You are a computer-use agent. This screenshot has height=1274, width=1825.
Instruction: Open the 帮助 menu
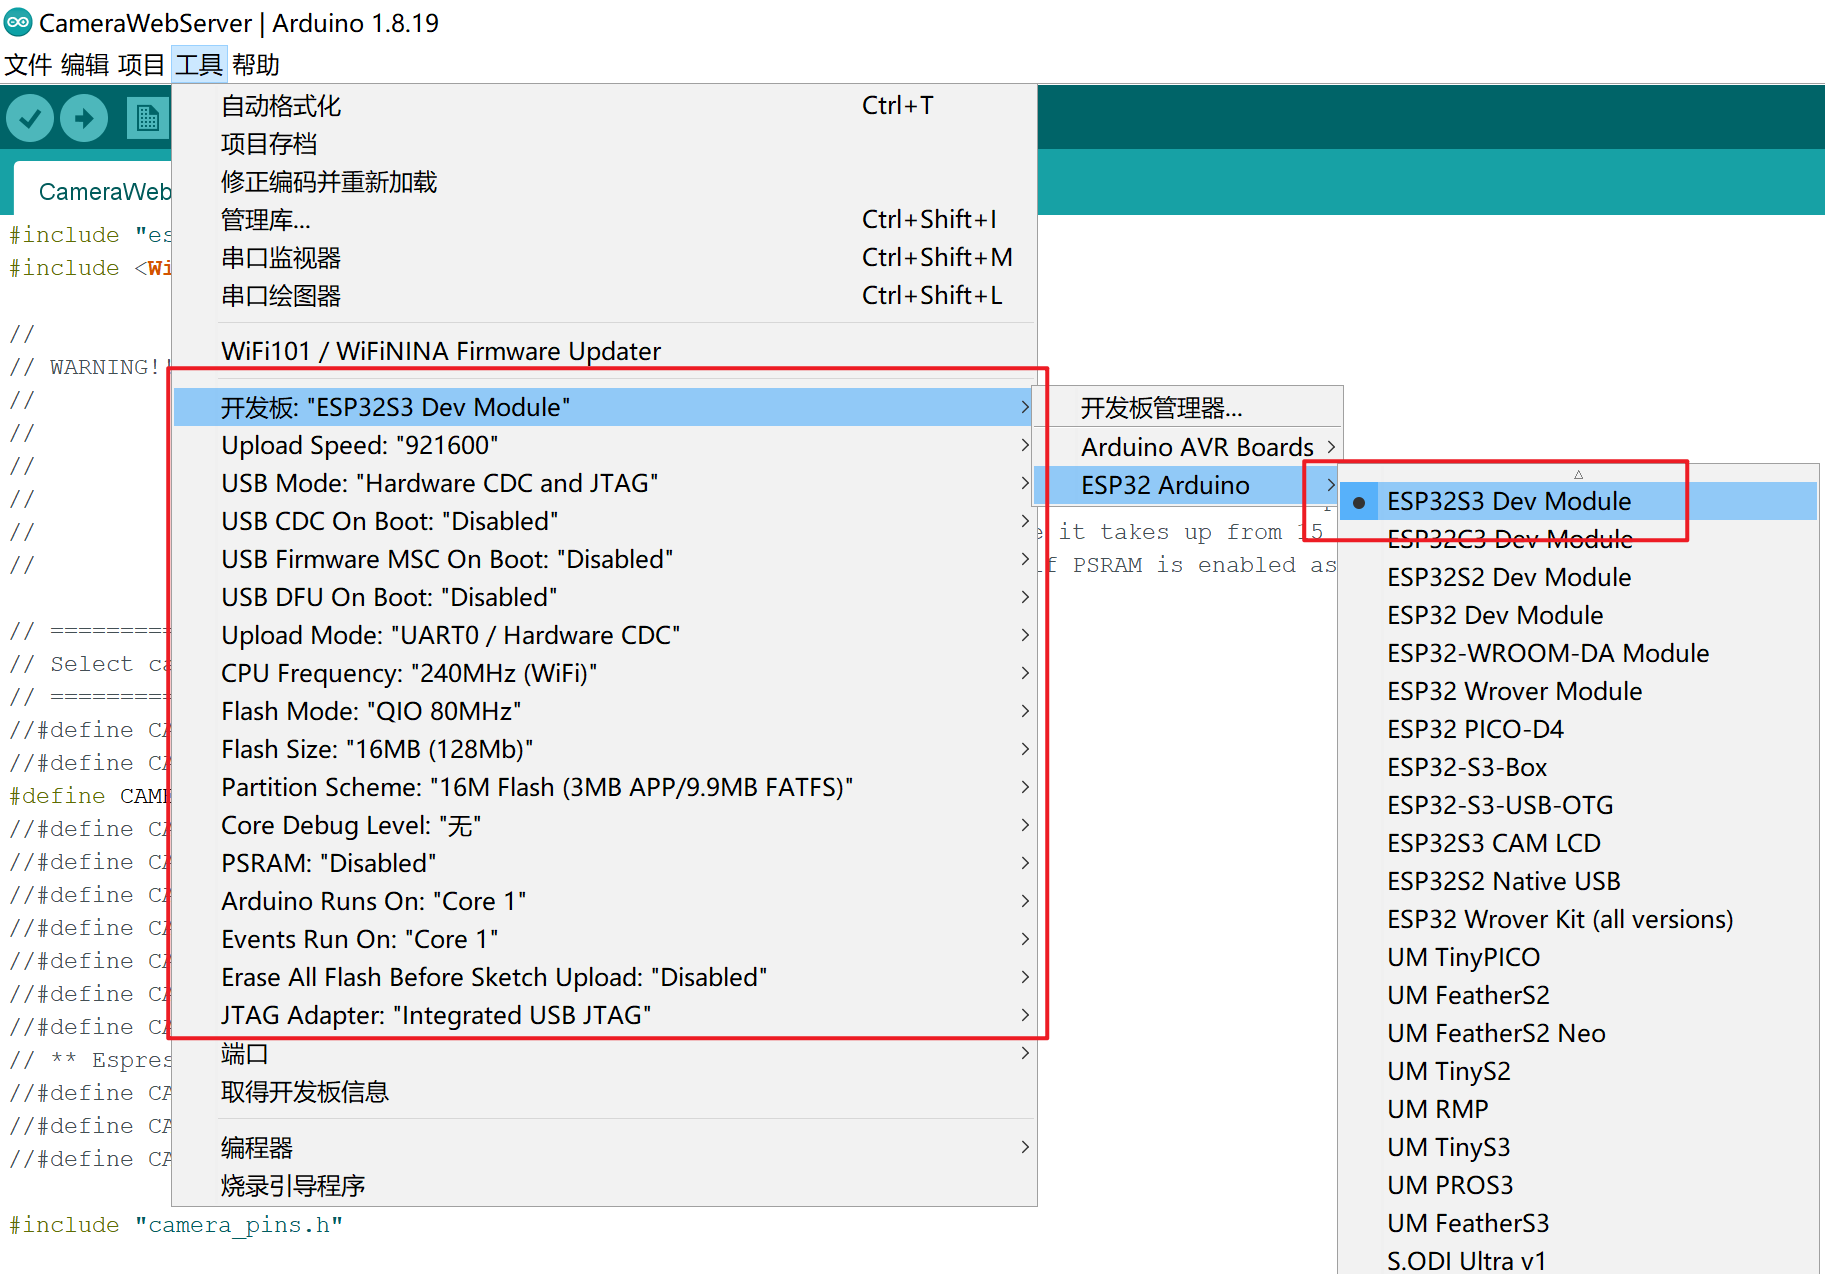(256, 65)
